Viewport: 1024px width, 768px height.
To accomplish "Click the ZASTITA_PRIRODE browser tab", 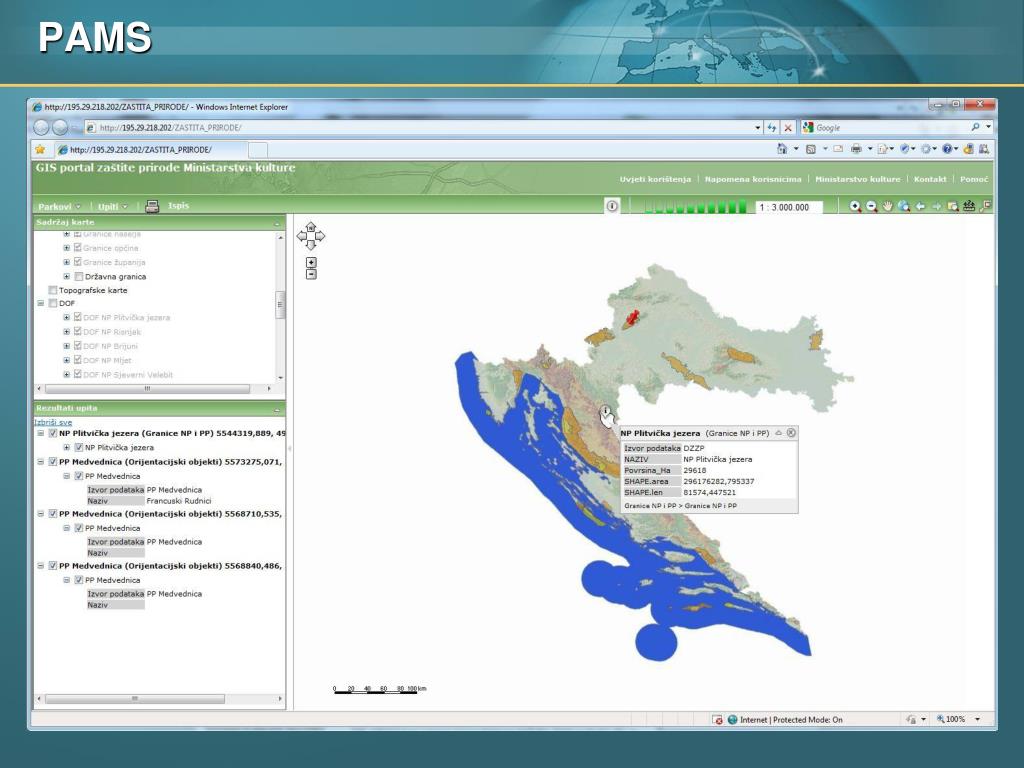I will (x=150, y=150).
